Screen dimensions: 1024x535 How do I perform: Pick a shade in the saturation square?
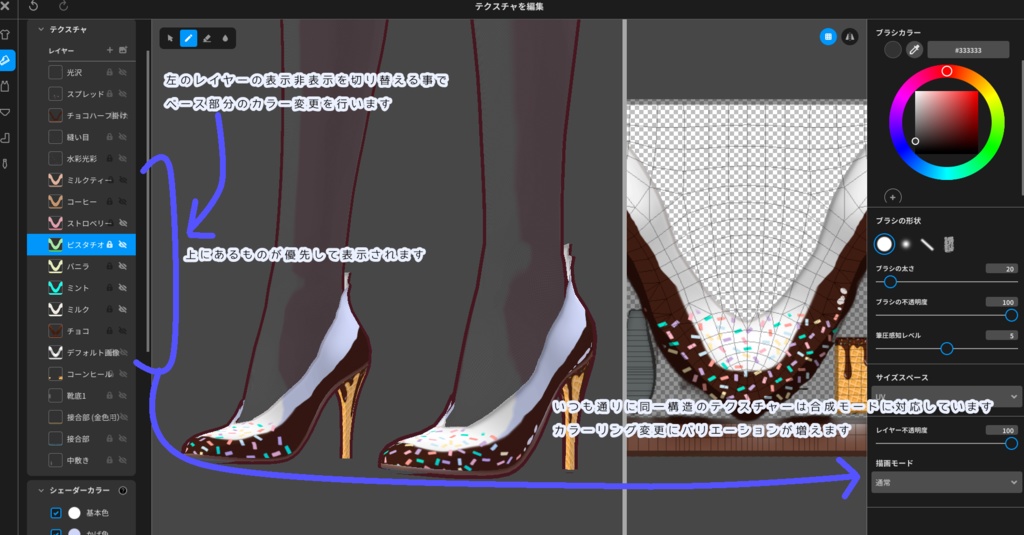click(946, 123)
